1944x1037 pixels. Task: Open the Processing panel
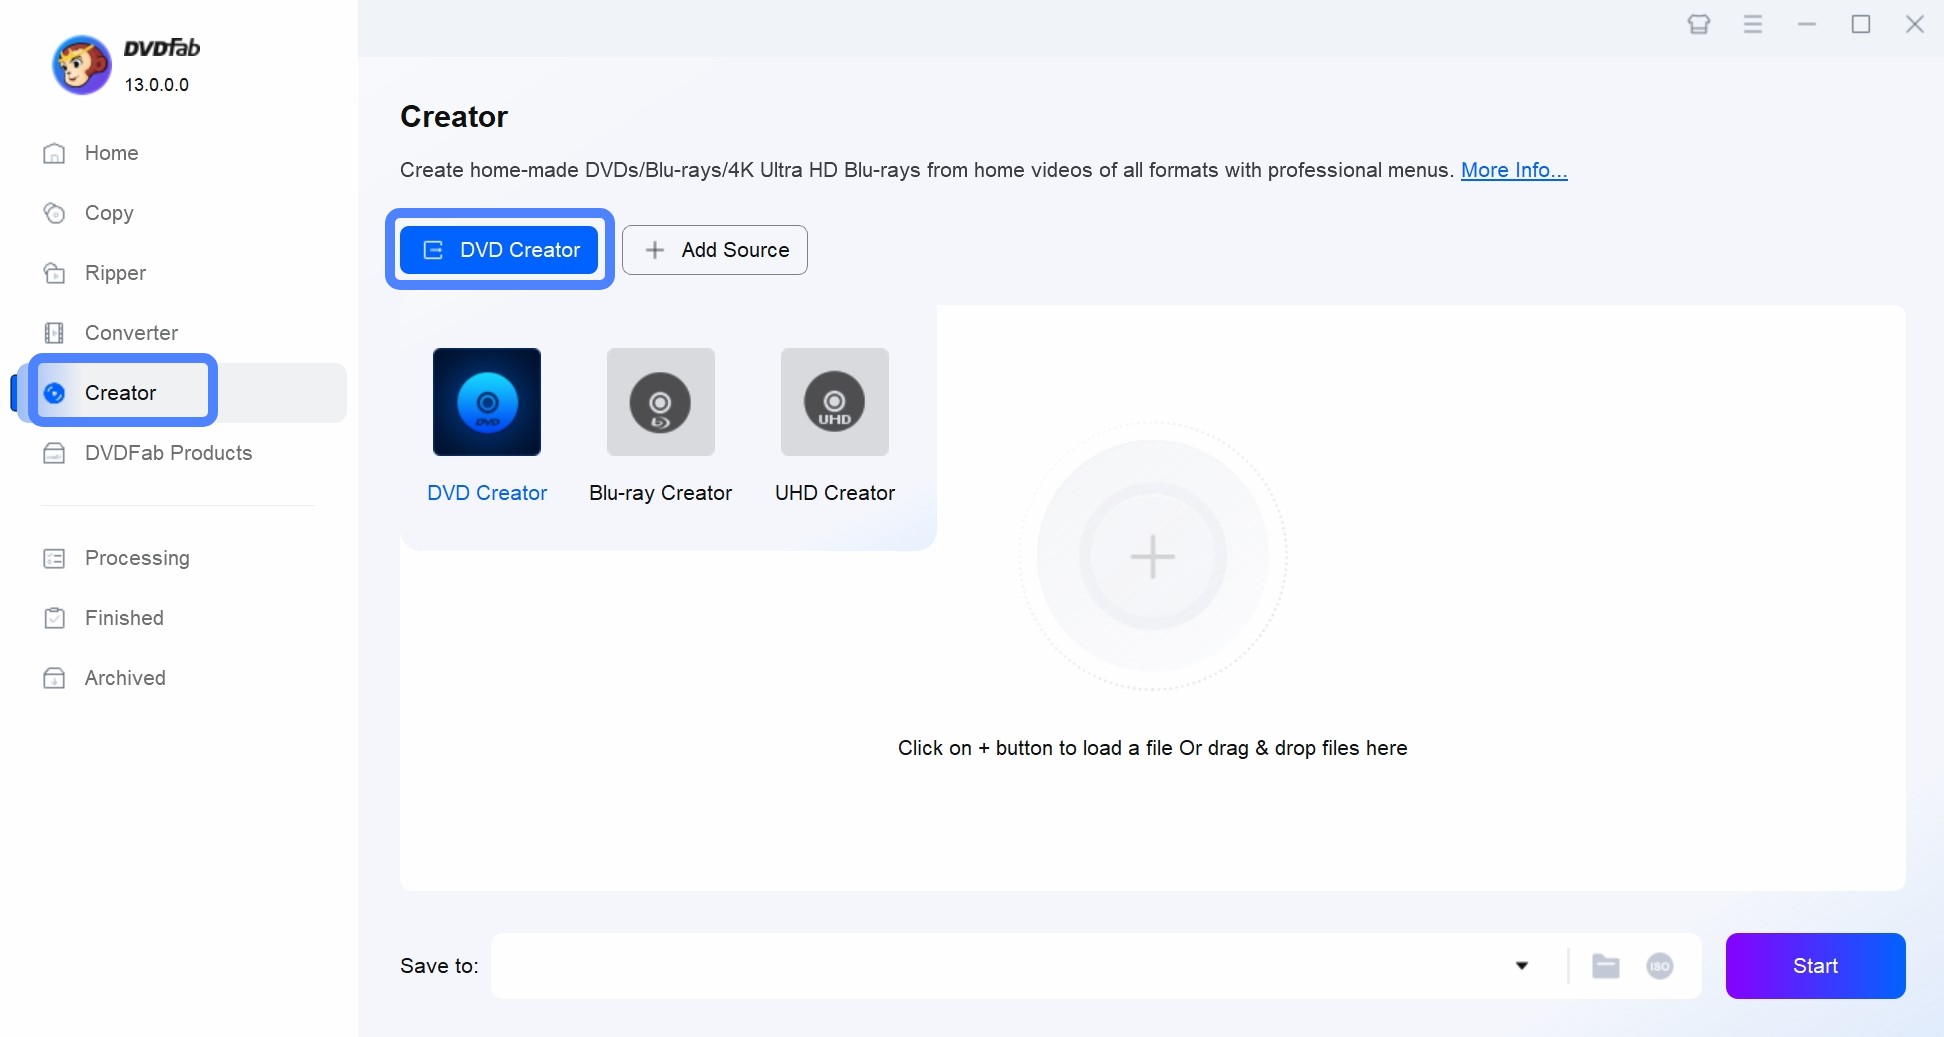[x=136, y=558]
